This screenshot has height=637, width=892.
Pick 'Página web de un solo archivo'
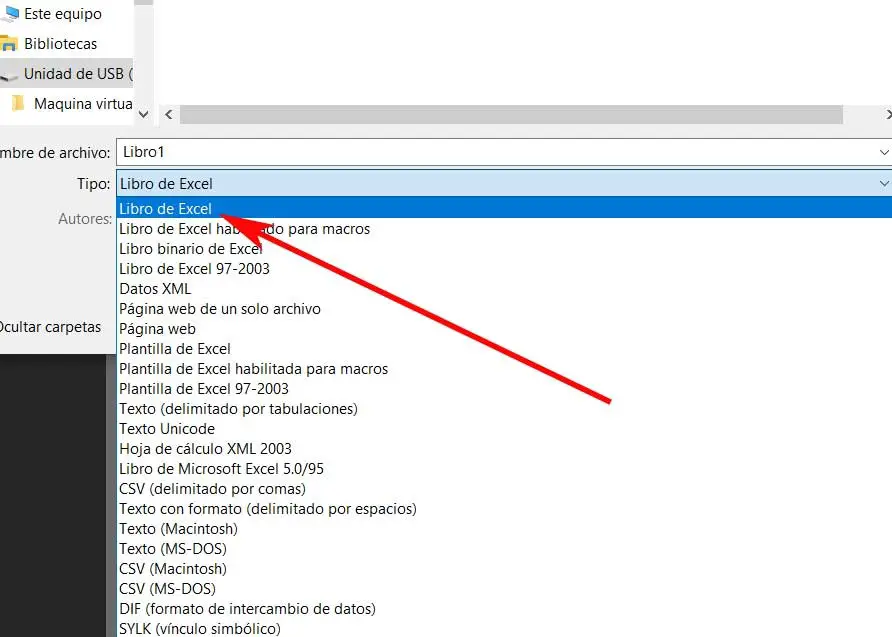click(x=220, y=309)
